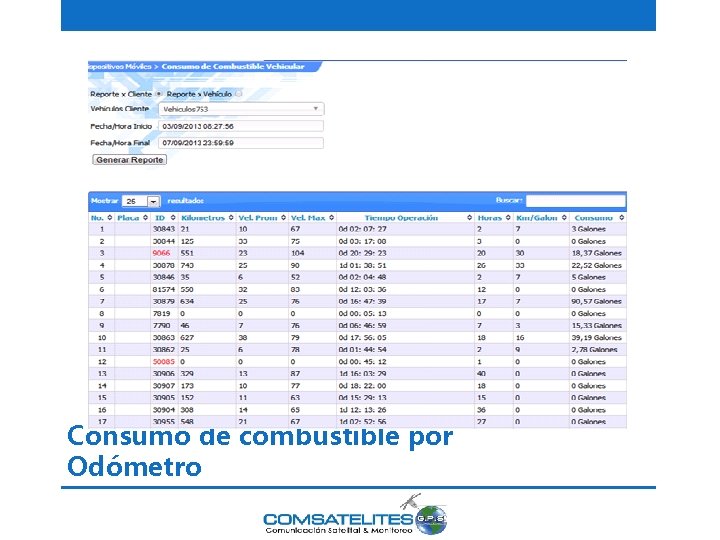Sort by the Placa column arrows
The width and height of the screenshot is (720, 540).
(146, 218)
